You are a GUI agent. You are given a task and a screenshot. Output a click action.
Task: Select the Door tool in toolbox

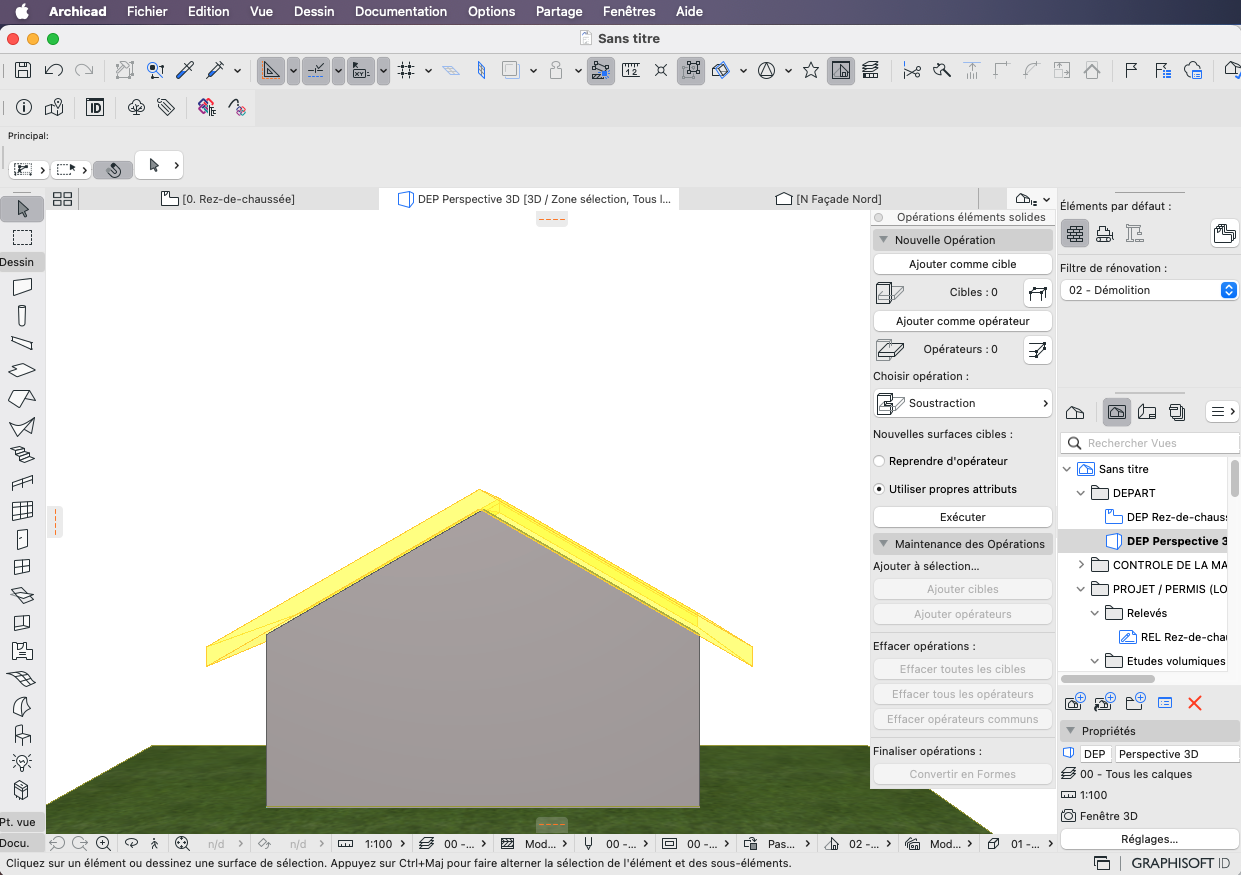coord(22,540)
